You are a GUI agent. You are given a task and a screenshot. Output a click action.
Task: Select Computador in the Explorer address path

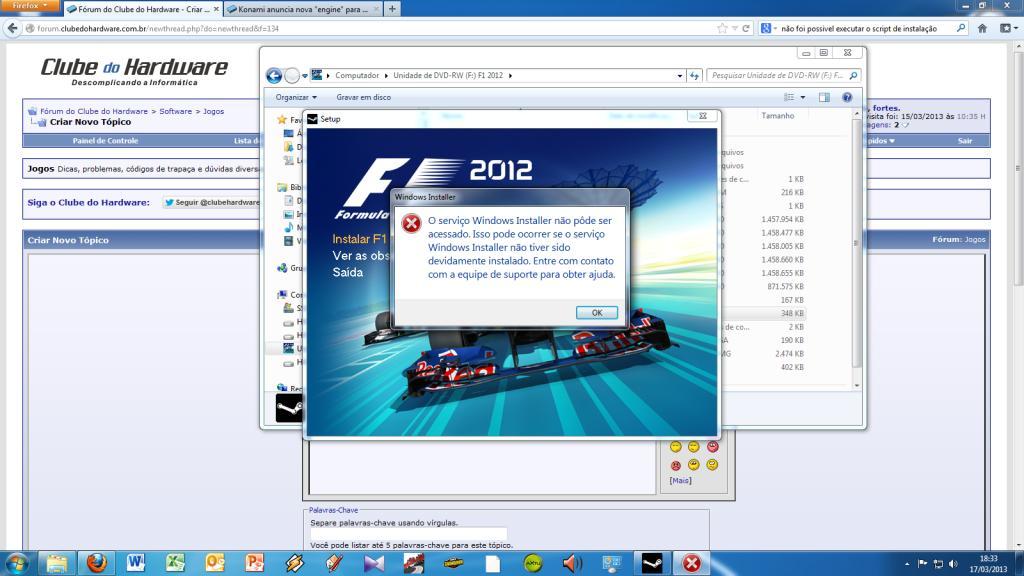click(357, 76)
